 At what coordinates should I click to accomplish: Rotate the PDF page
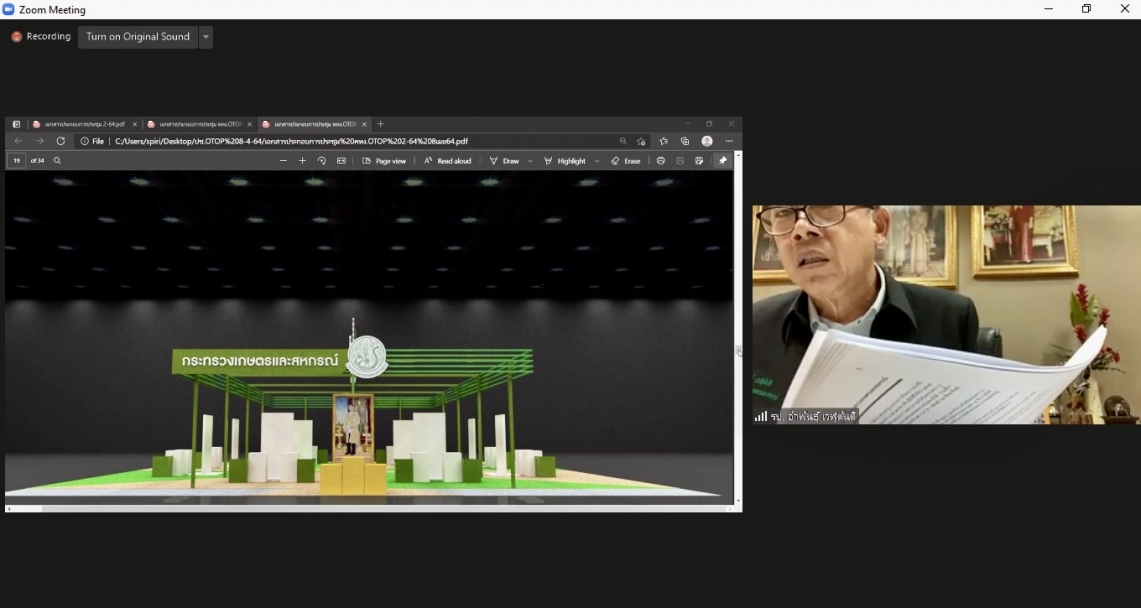point(322,161)
